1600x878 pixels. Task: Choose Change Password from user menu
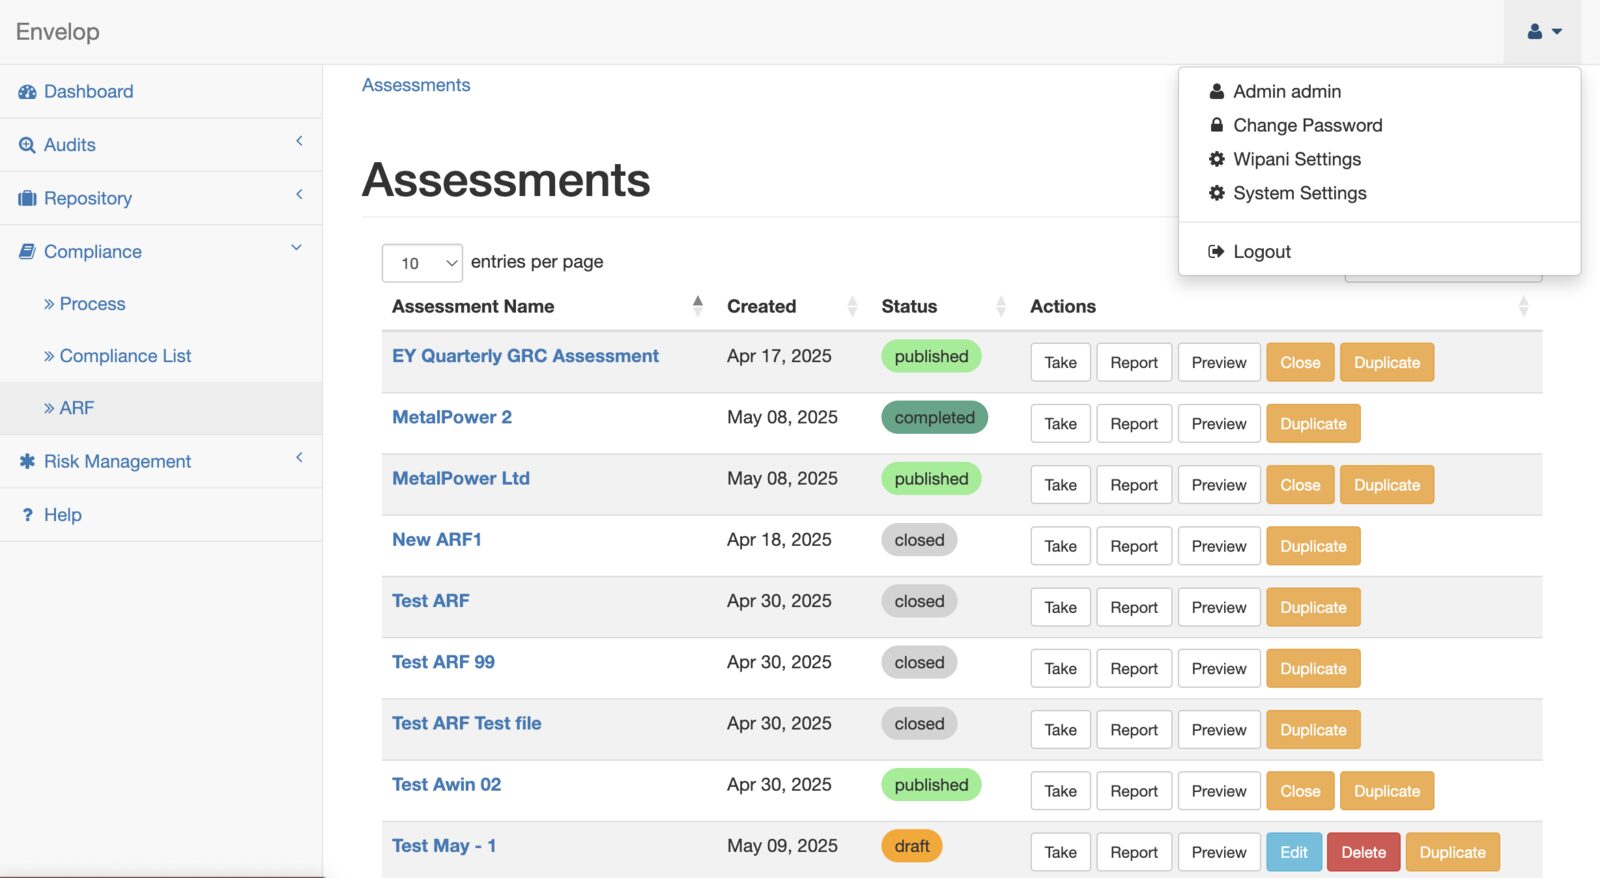[1308, 125]
